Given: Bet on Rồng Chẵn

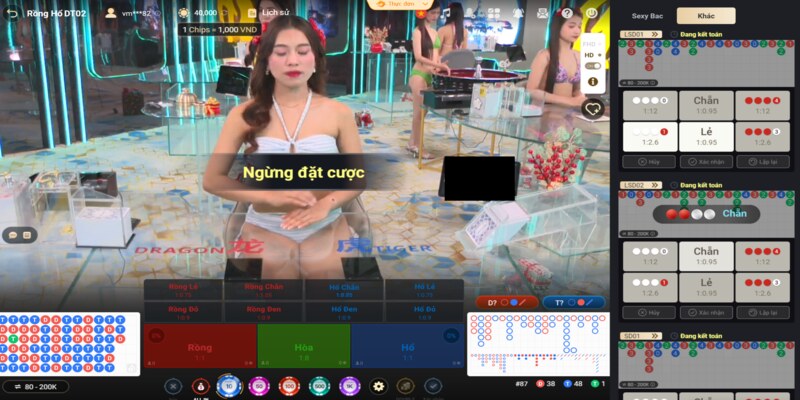Looking at the screenshot, I should (264, 290).
